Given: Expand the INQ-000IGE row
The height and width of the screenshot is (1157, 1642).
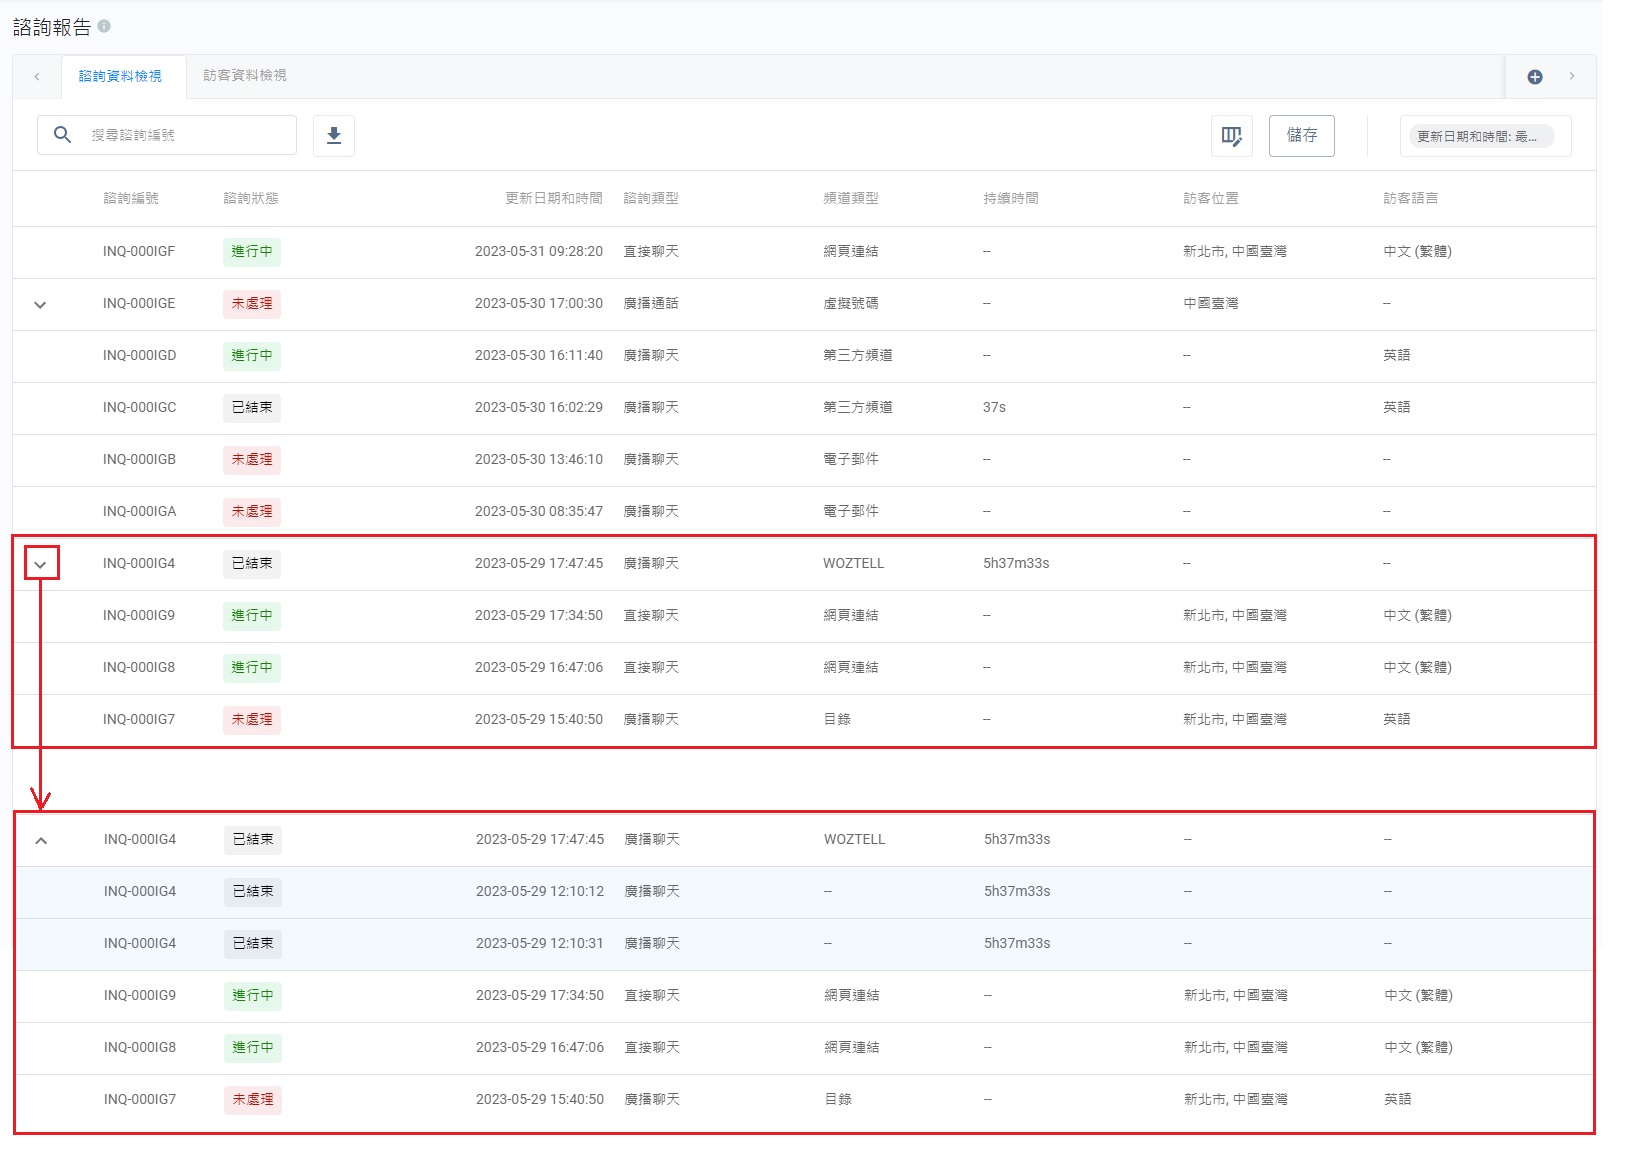Looking at the screenshot, I should 40,305.
